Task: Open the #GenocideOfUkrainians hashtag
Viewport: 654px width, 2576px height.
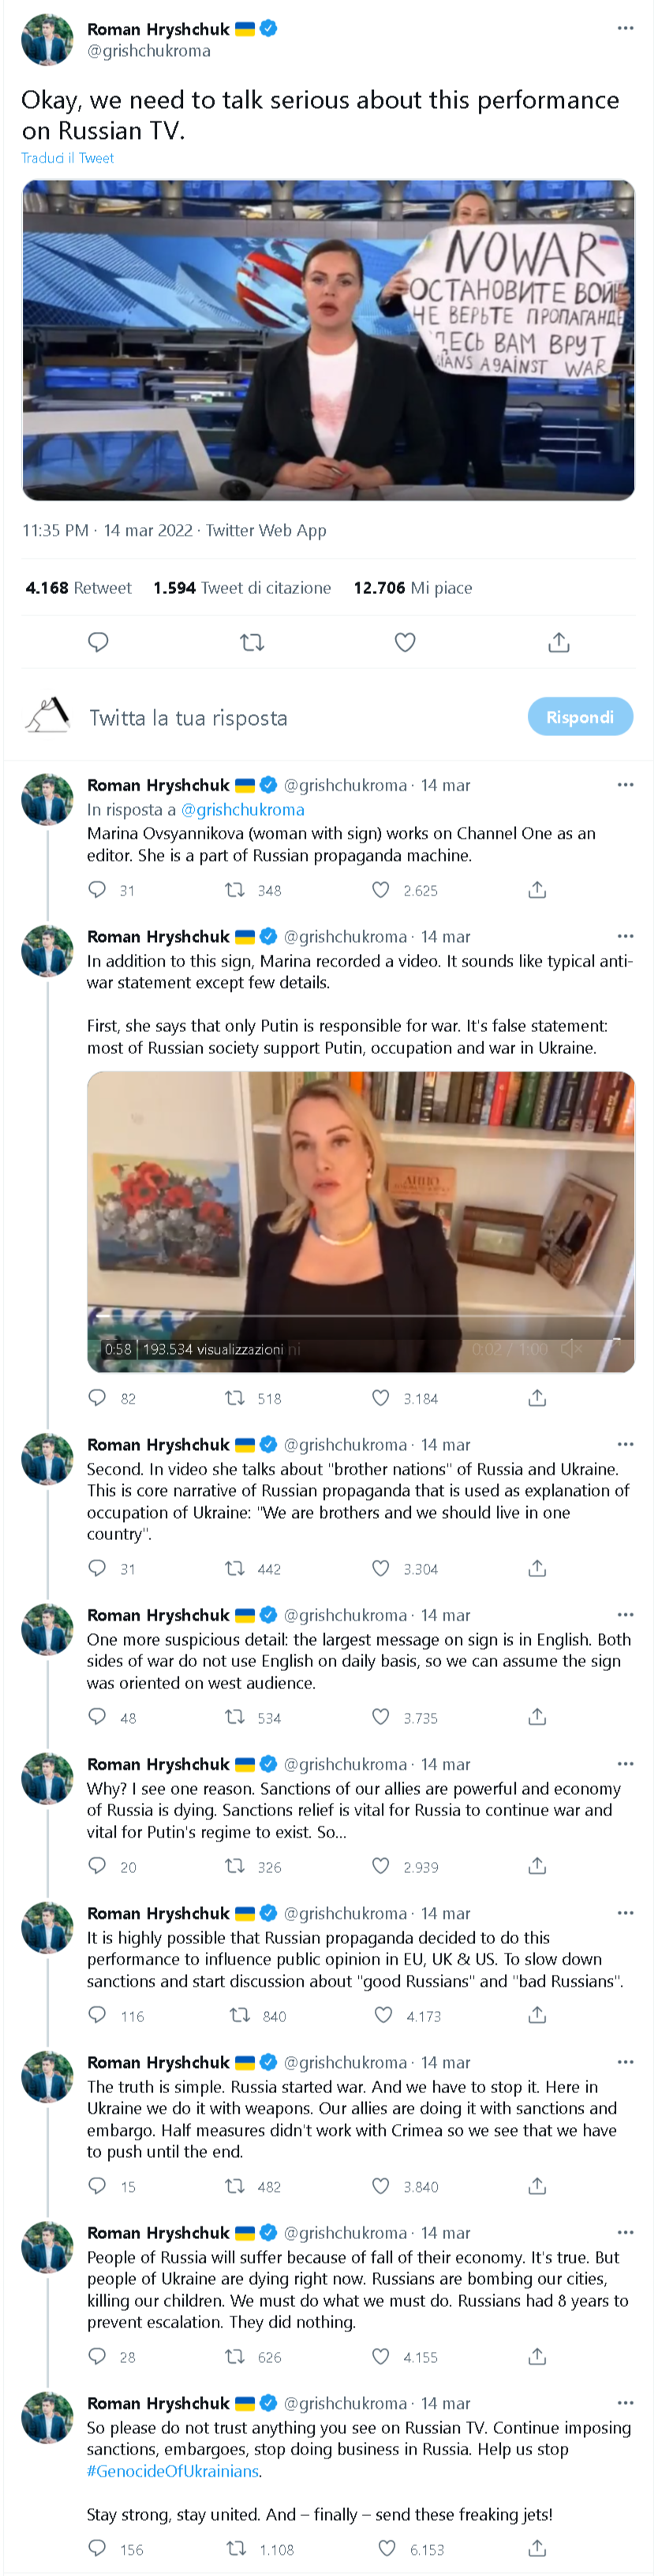Action: tap(173, 2470)
